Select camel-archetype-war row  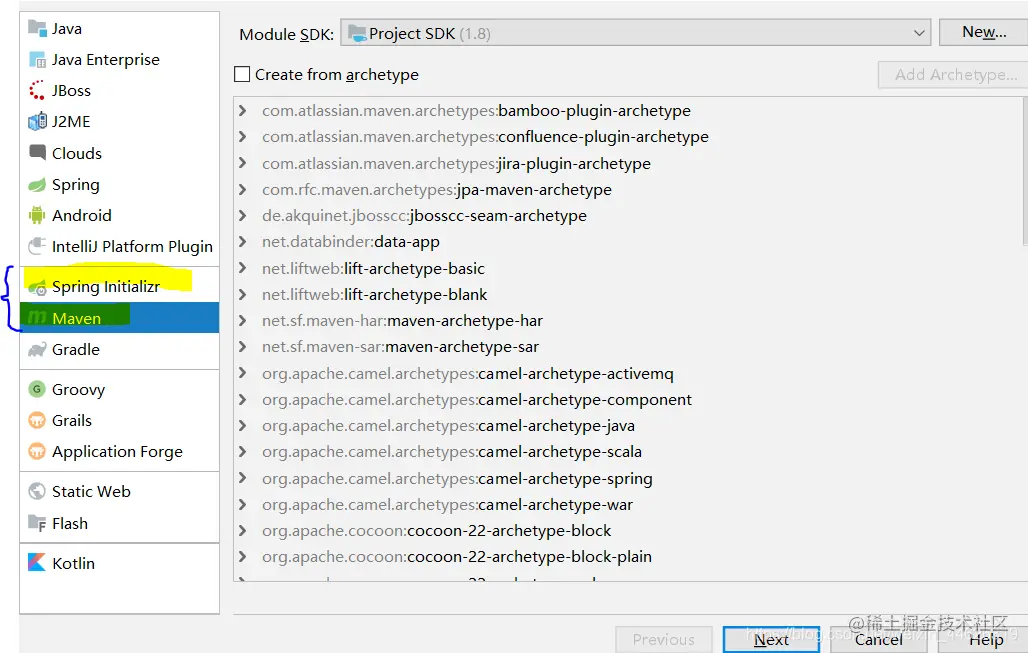(628, 505)
